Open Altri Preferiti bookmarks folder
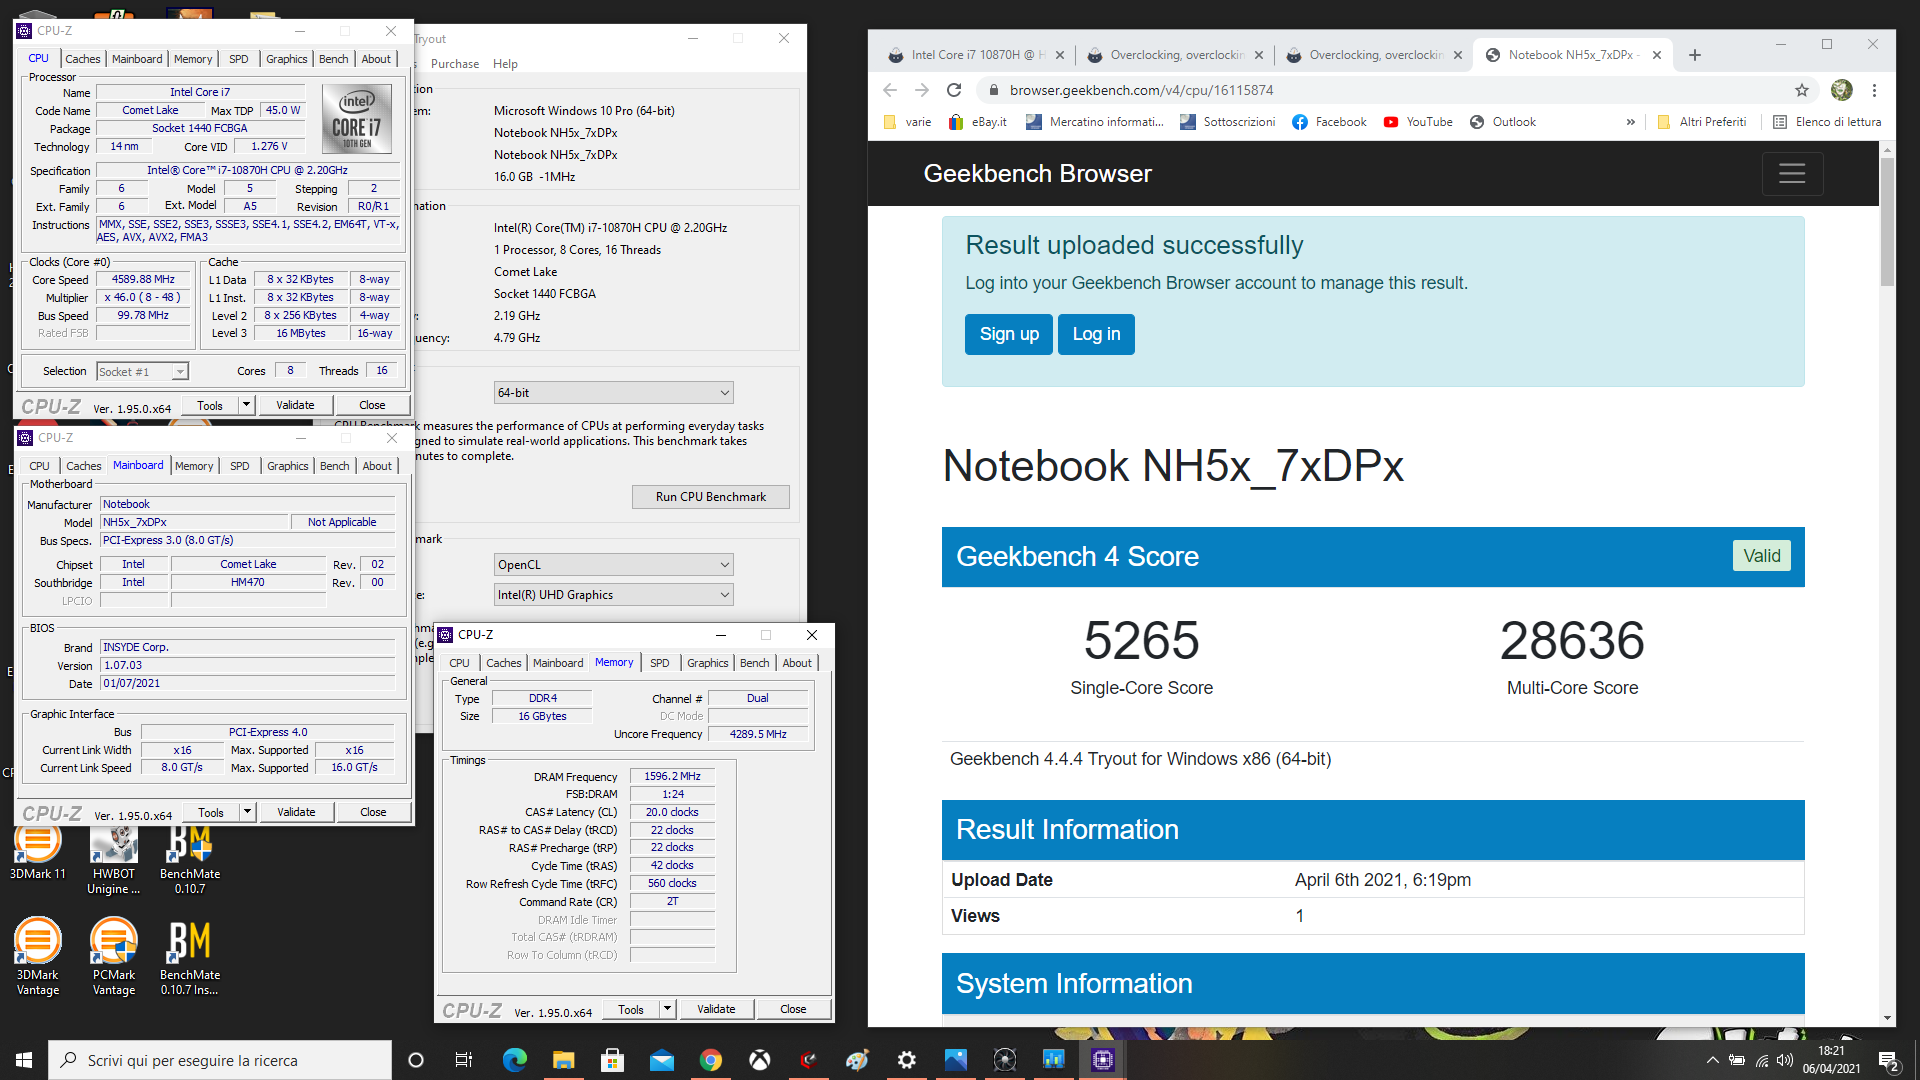 (x=1702, y=122)
